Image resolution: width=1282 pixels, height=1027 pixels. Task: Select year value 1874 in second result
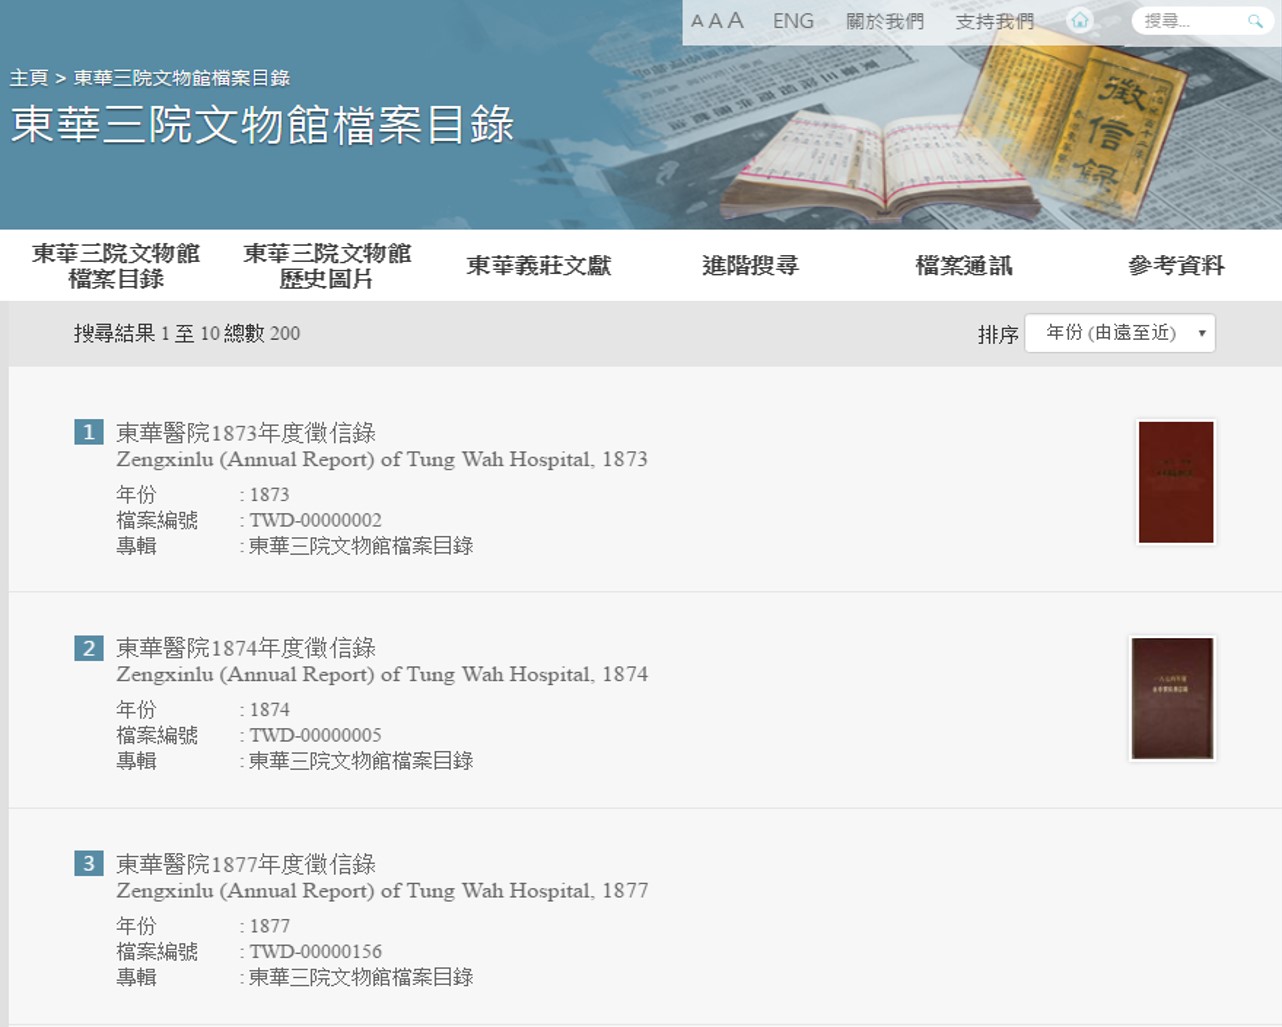pos(270,710)
